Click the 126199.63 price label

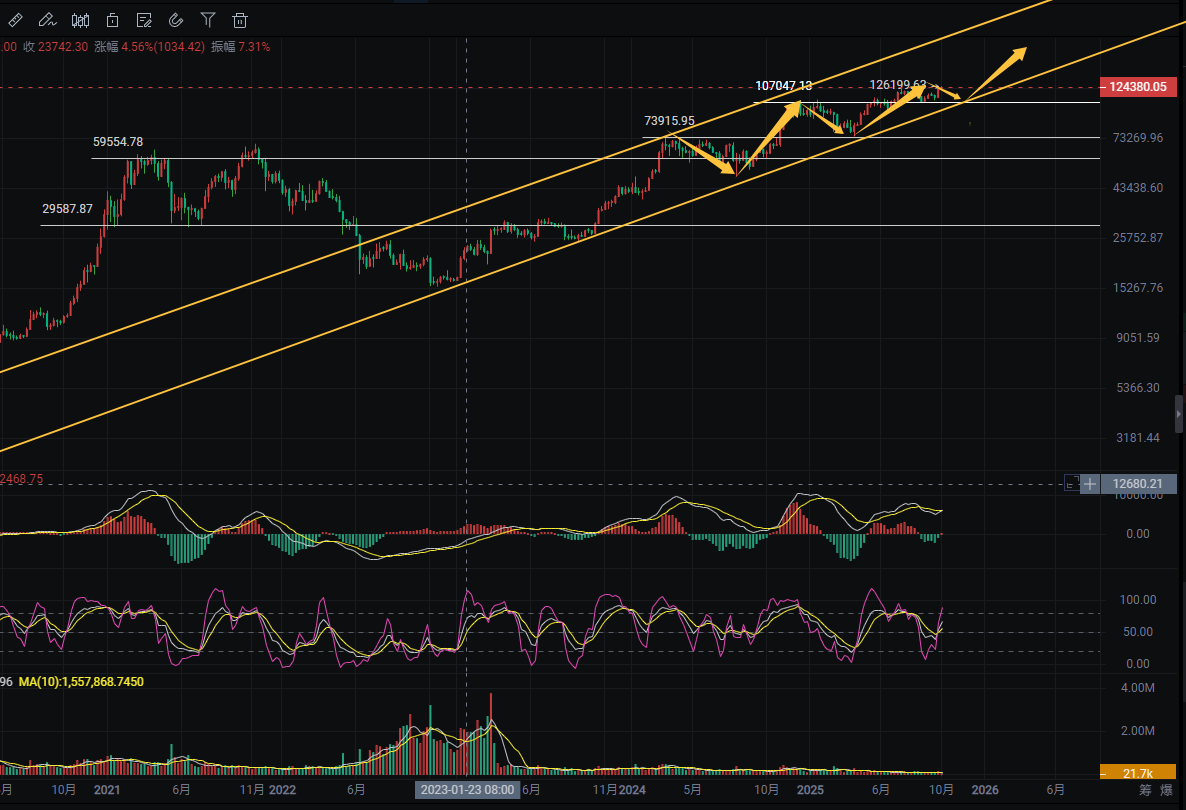898,85
